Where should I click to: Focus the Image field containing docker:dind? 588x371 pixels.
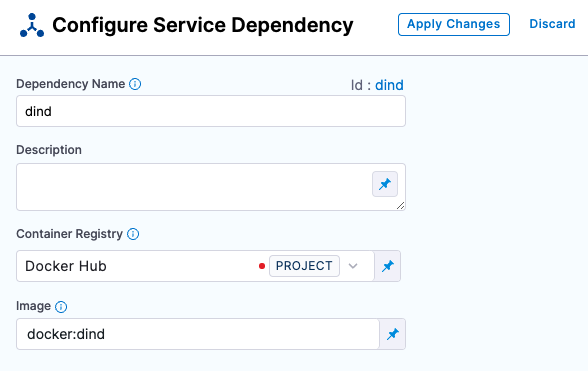pyautogui.click(x=198, y=334)
